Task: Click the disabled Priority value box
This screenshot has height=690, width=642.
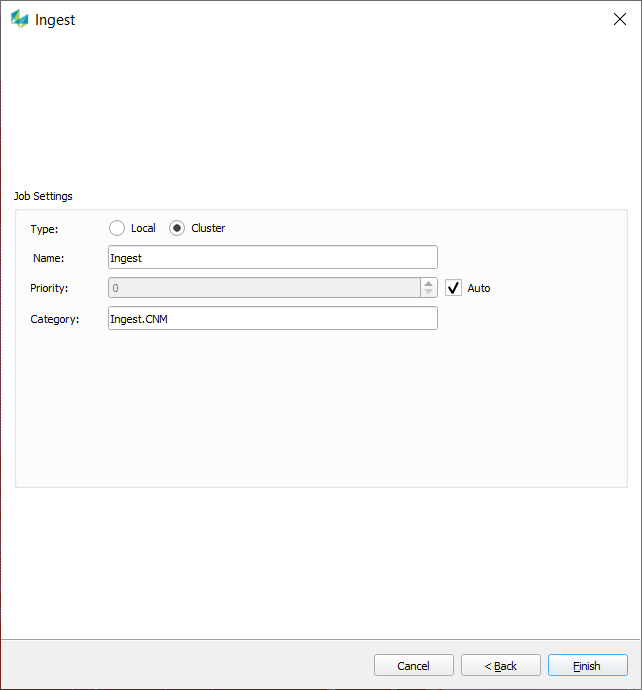Action: (264, 288)
